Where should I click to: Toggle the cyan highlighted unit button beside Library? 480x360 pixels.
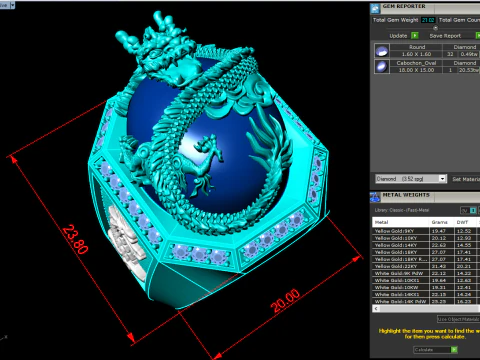473,210
